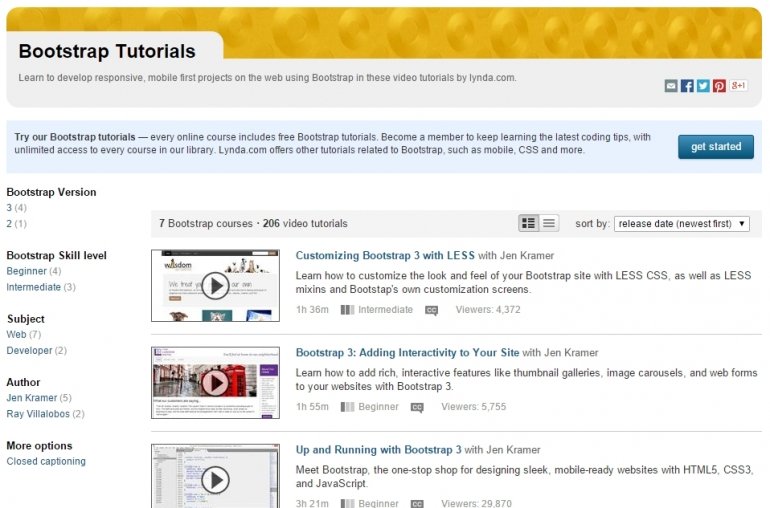
Task: Open the Up and Running course thumbnail
Action: tap(215, 476)
